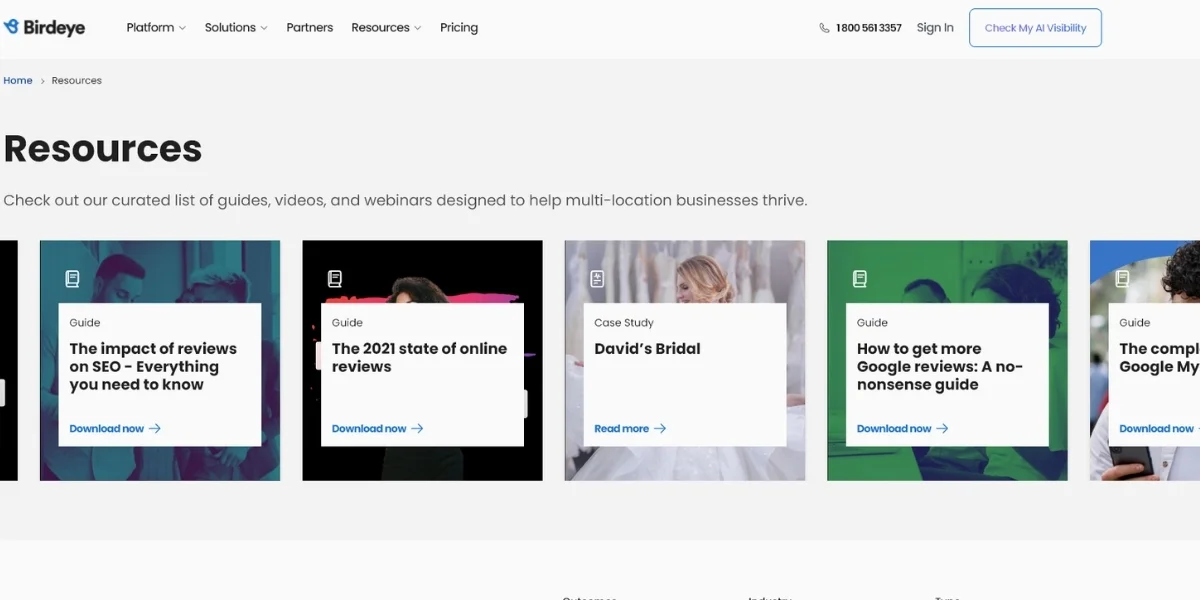
Task: Open How to get more Google reviews title
Action: [939, 367]
